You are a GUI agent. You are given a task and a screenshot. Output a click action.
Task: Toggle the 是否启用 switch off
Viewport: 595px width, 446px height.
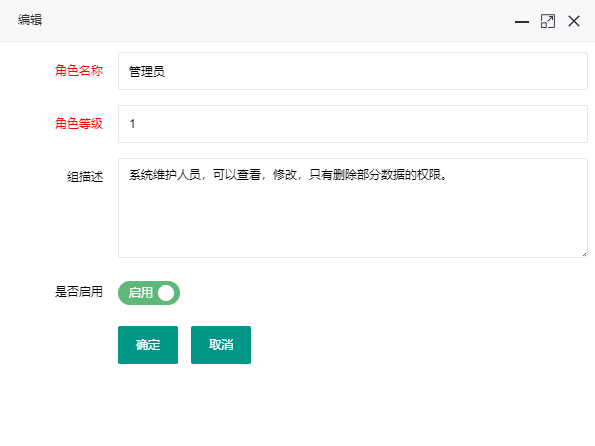click(149, 293)
